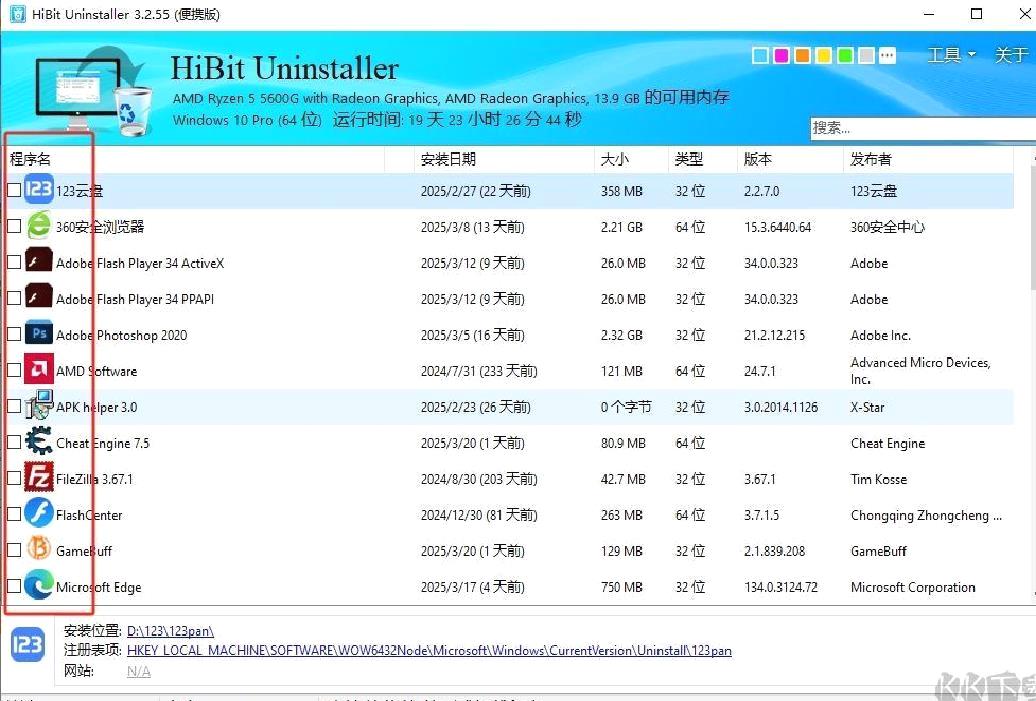Viewport: 1036px width, 701px height.
Task: Tick the checkbox for Microsoft Edge
Action: pyautogui.click(x=14, y=586)
